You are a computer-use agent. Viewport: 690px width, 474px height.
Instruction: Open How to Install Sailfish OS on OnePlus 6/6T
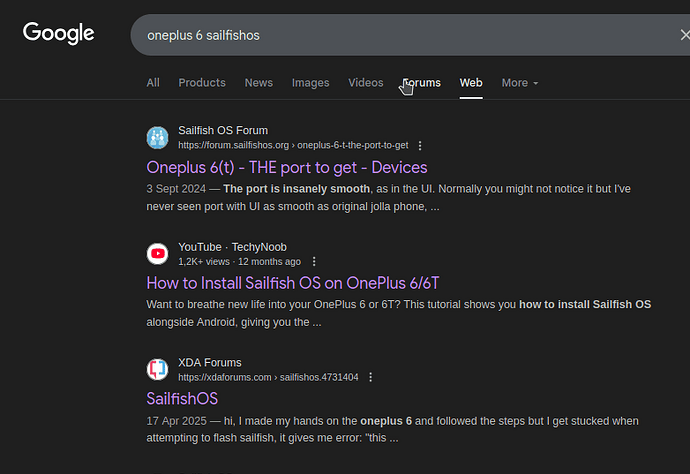click(293, 283)
